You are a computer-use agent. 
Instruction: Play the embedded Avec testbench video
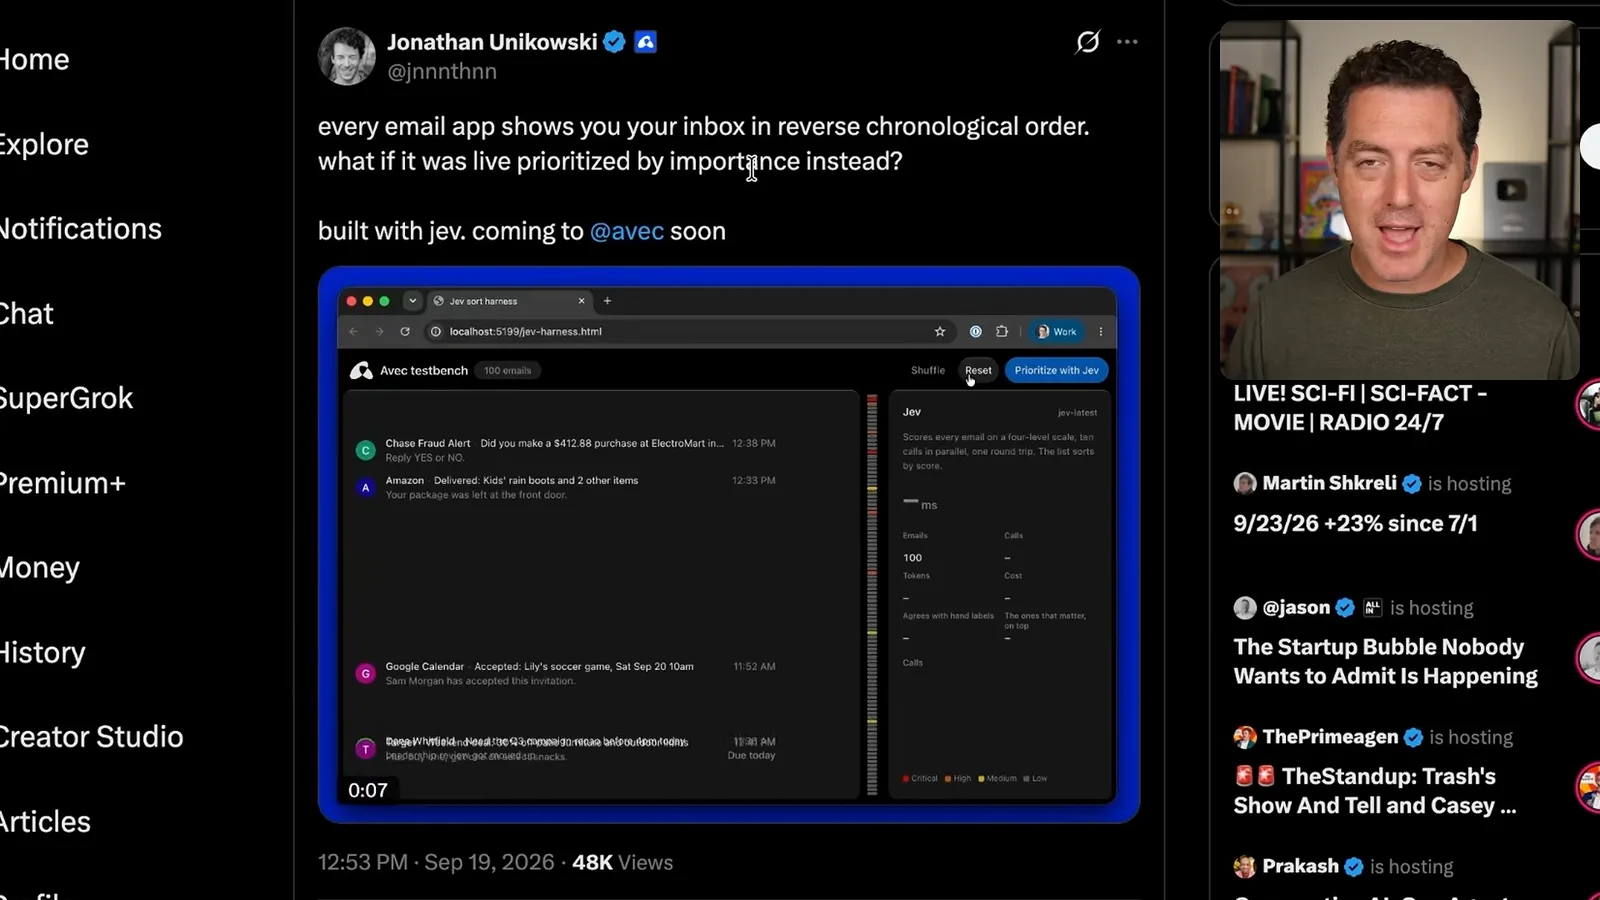(x=729, y=545)
